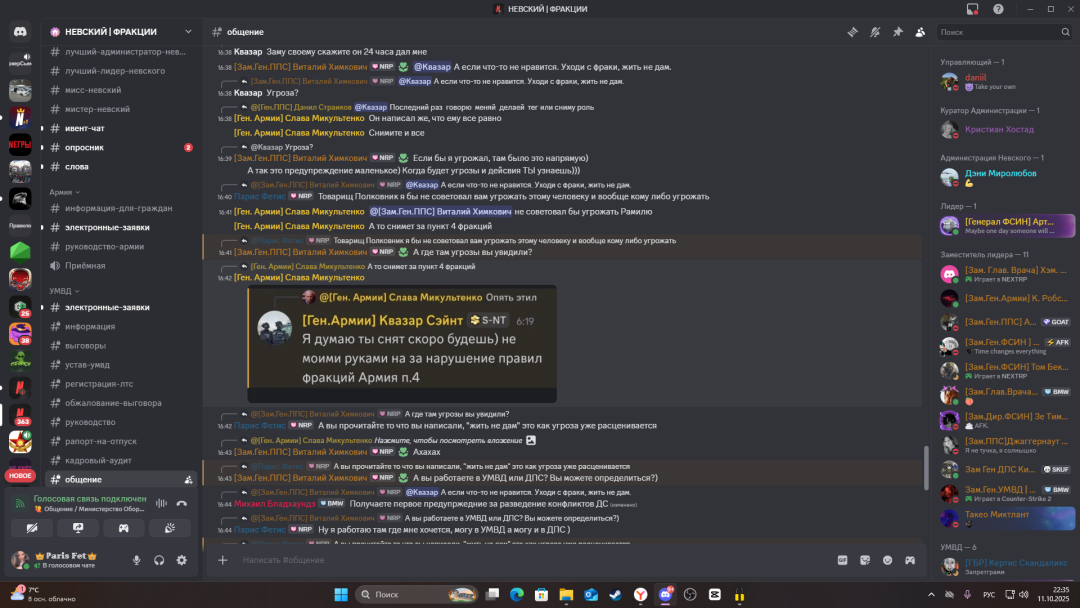
Task: Open Discord inbox icon in title bar
Action: pyautogui.click(x=971, y=9)
